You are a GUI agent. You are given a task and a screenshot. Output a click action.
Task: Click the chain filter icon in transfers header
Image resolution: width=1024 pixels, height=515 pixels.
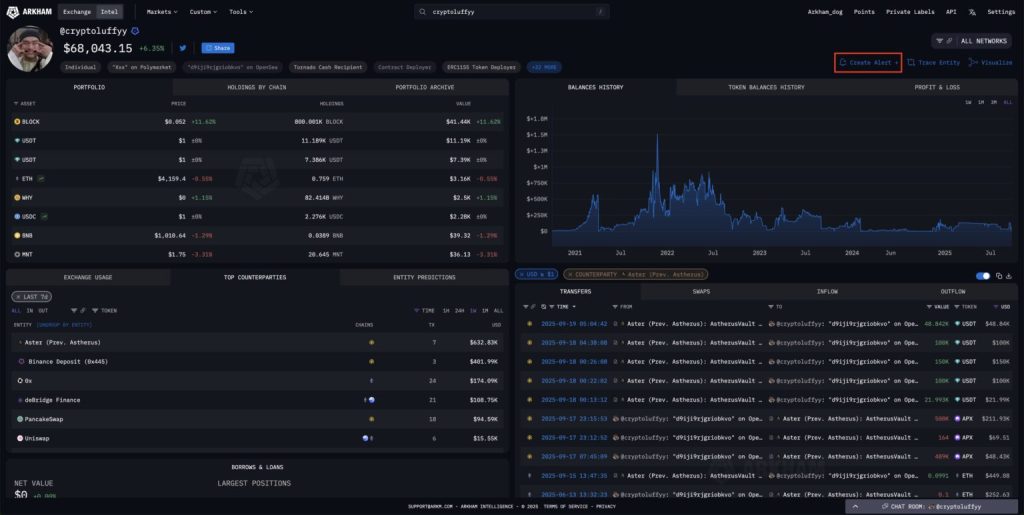click(526, 307)
